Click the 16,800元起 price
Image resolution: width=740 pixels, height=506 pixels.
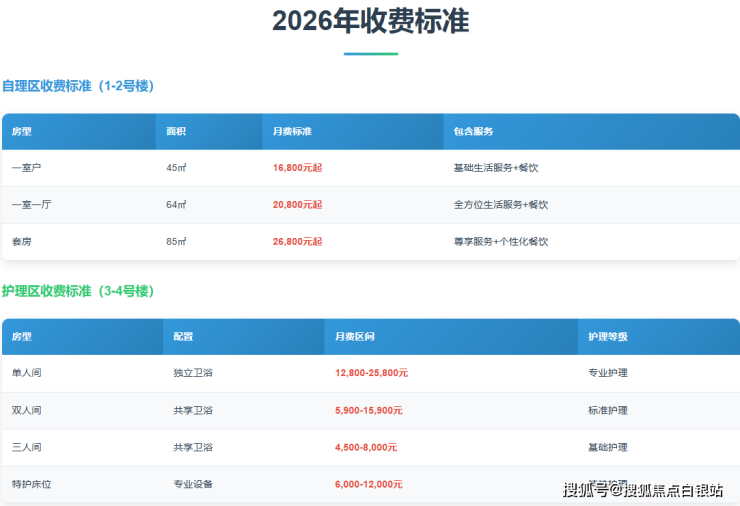coord(297,168)
